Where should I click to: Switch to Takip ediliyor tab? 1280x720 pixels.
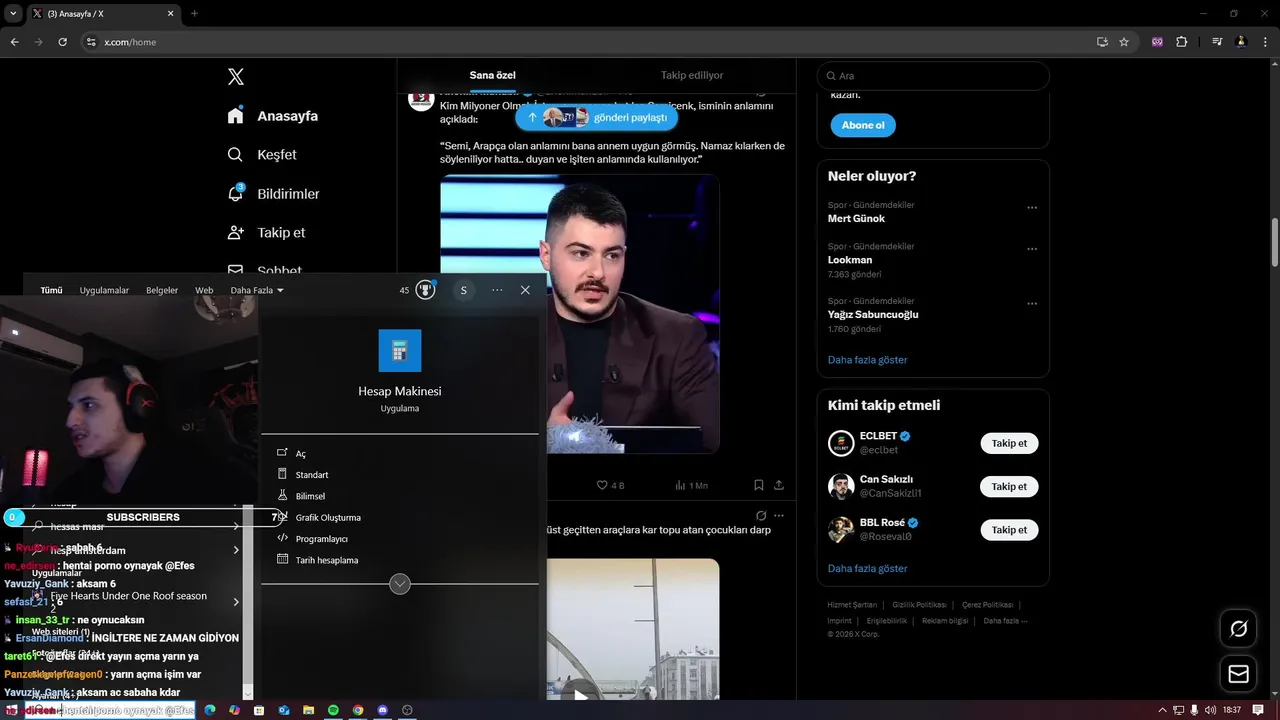point(692,75)
